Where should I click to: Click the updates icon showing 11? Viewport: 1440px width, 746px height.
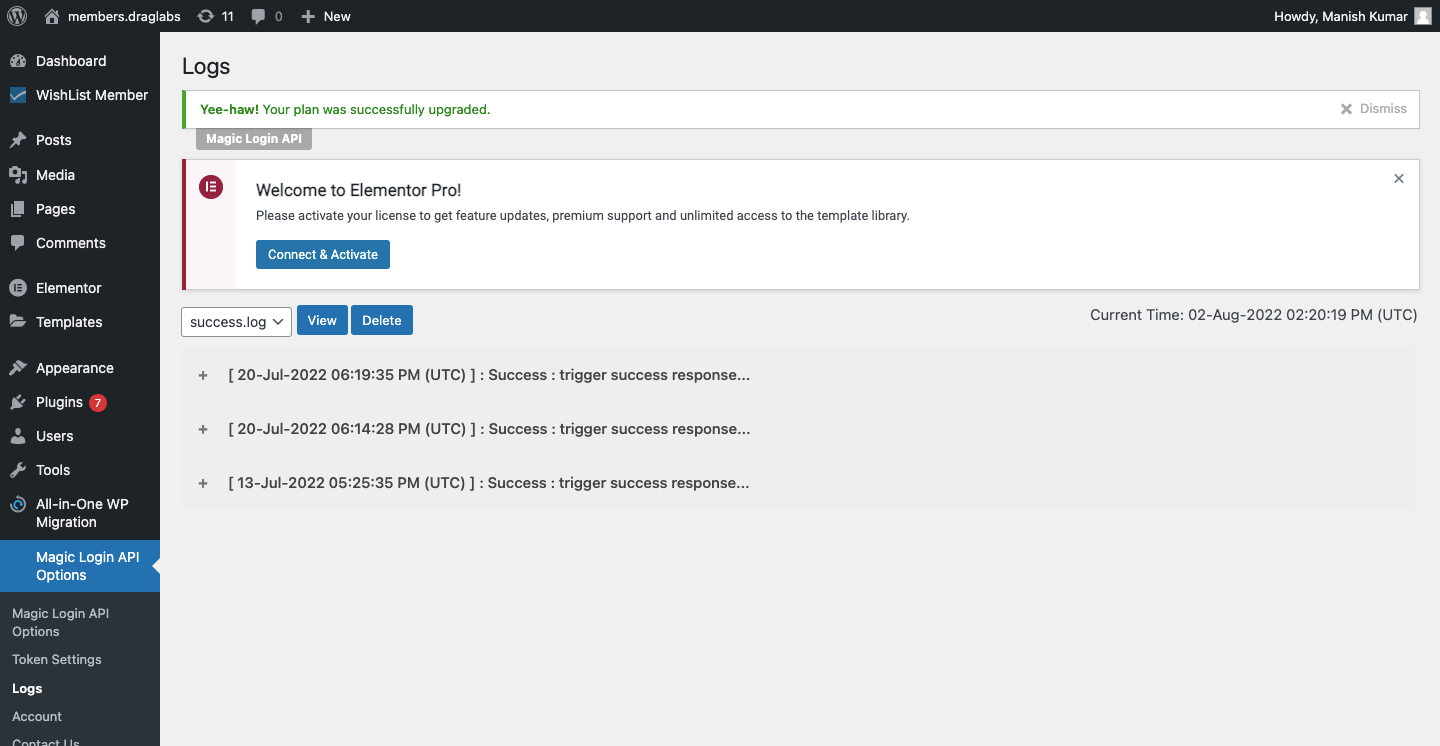(206, 16)
